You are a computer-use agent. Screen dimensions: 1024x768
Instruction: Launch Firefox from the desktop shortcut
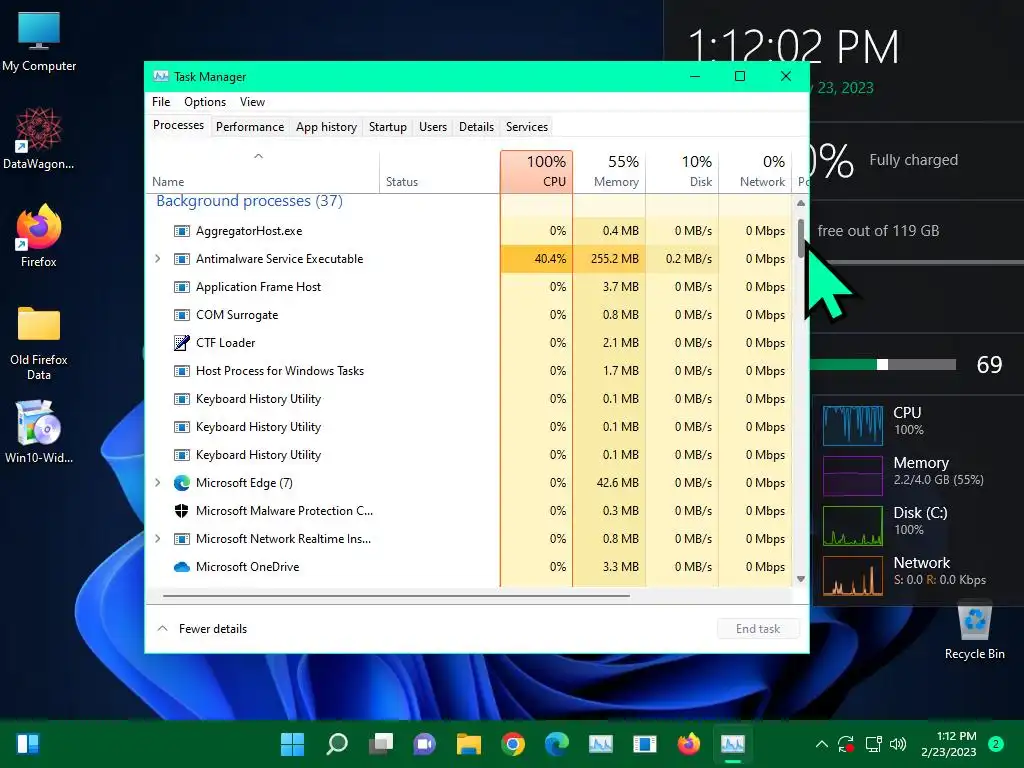[39, 235]
